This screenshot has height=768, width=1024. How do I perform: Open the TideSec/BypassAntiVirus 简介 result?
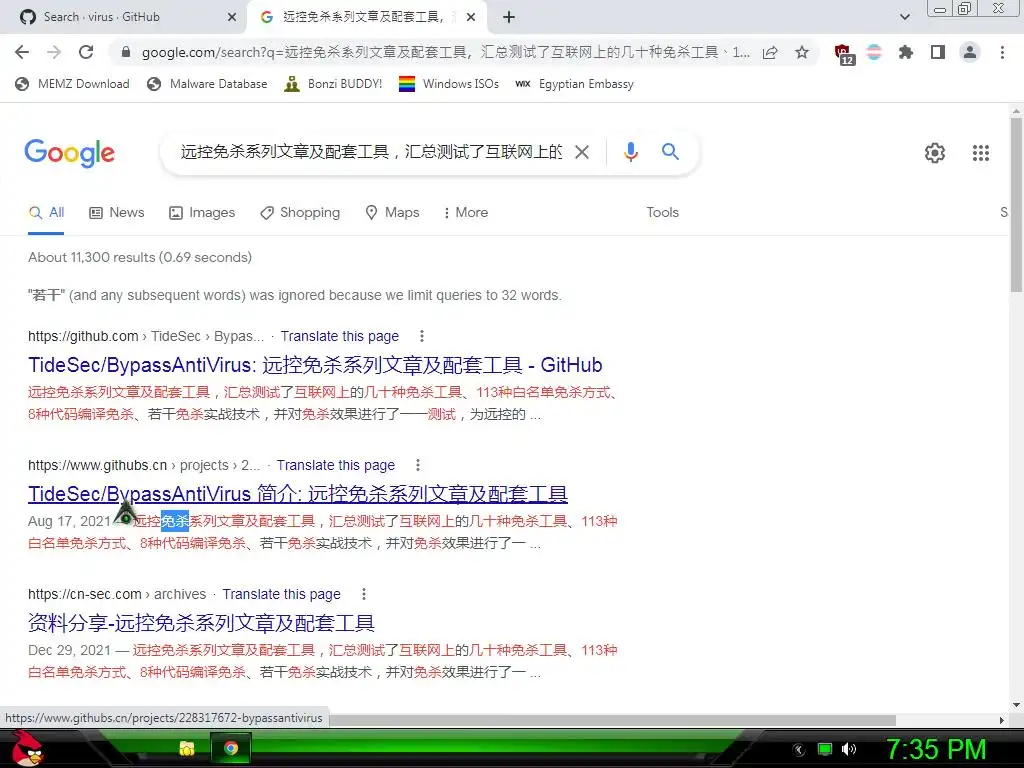(x=298, y=494)
